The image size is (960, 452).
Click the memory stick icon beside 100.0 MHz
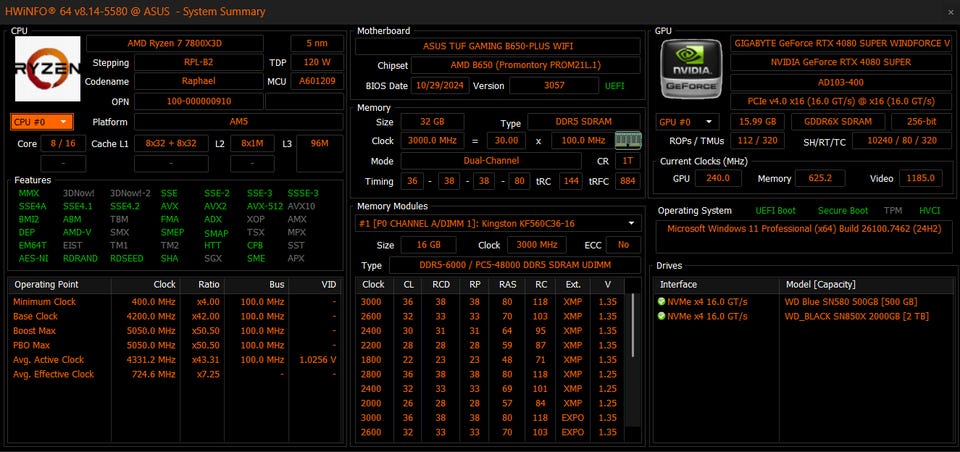click(x=627, y=141)
